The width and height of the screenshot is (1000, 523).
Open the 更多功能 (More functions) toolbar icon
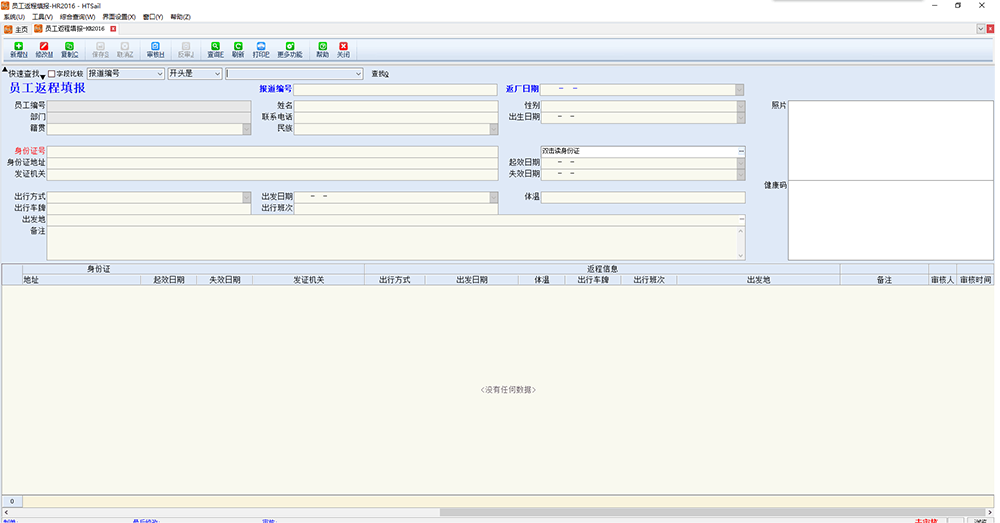[x=290, y=49]
